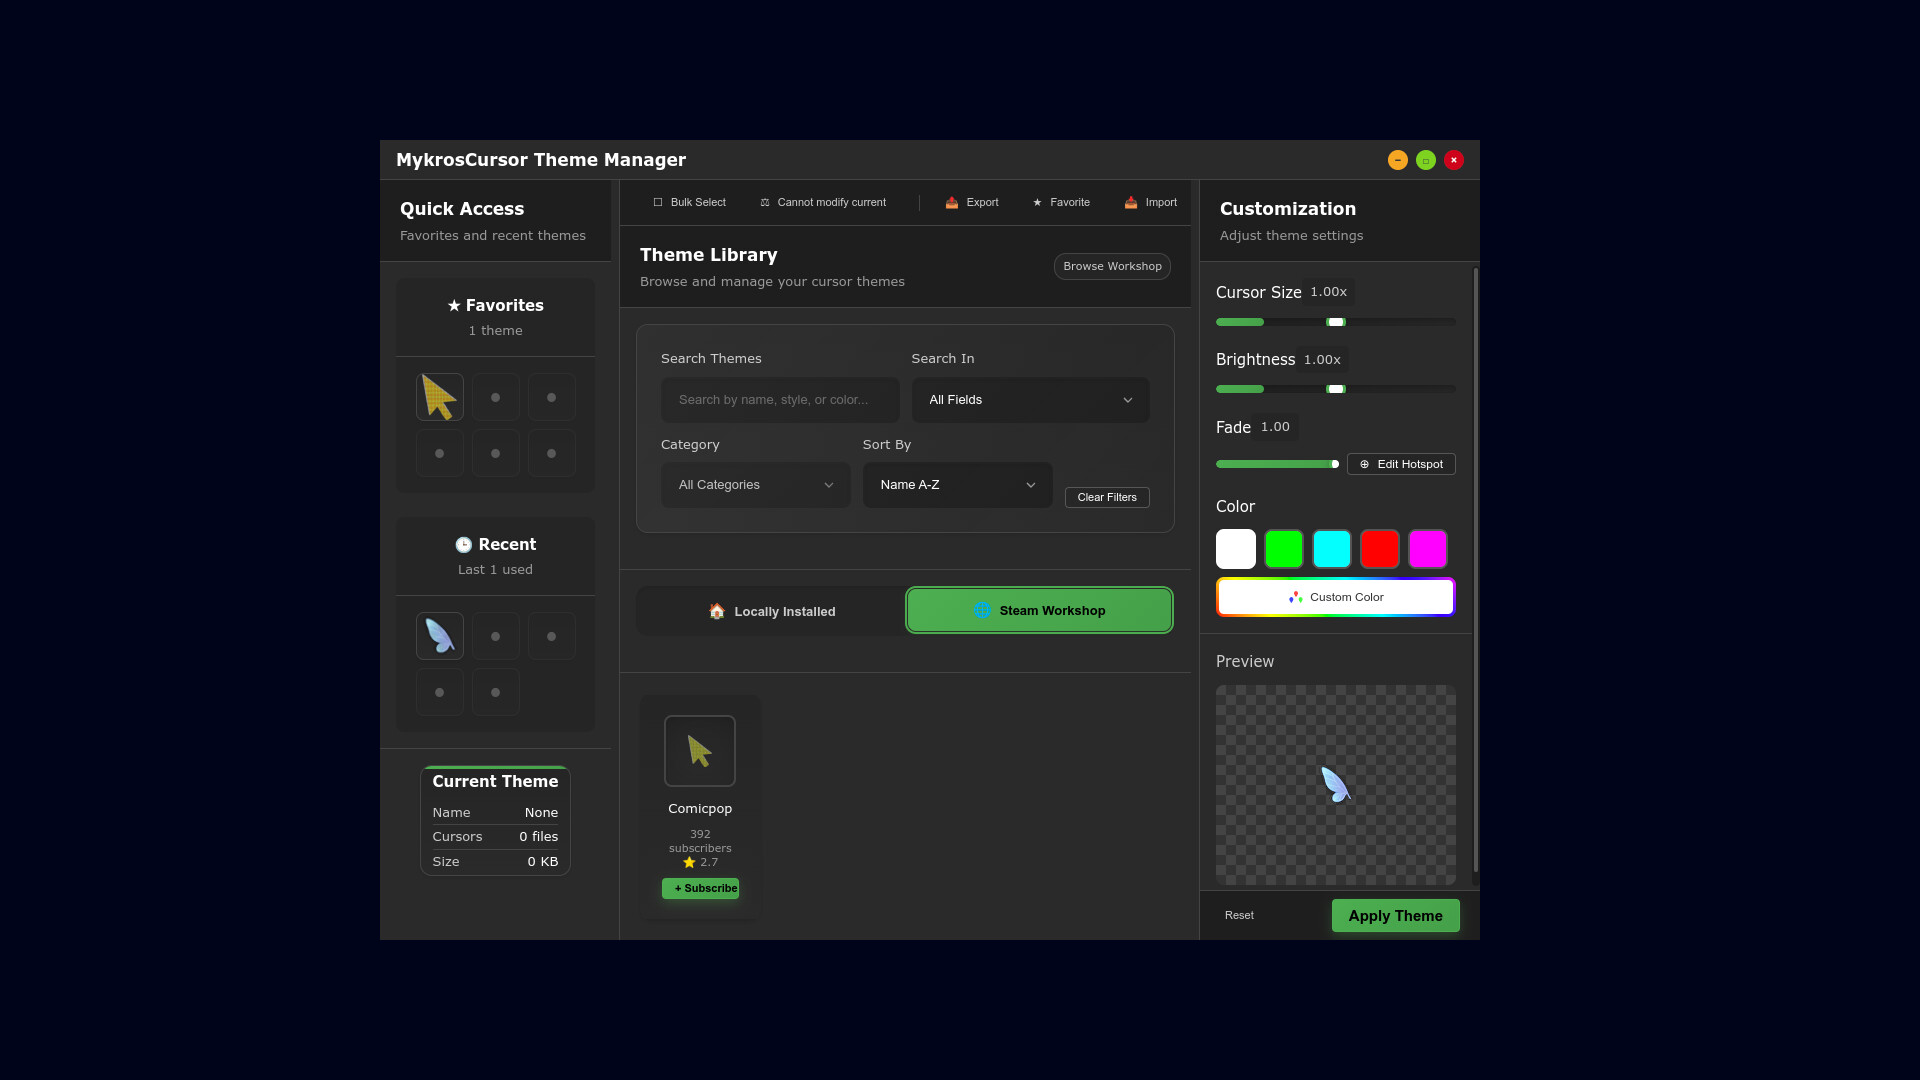
Task: Open the Comicpop theme cursor thumbnail
Action: (699, 751)
